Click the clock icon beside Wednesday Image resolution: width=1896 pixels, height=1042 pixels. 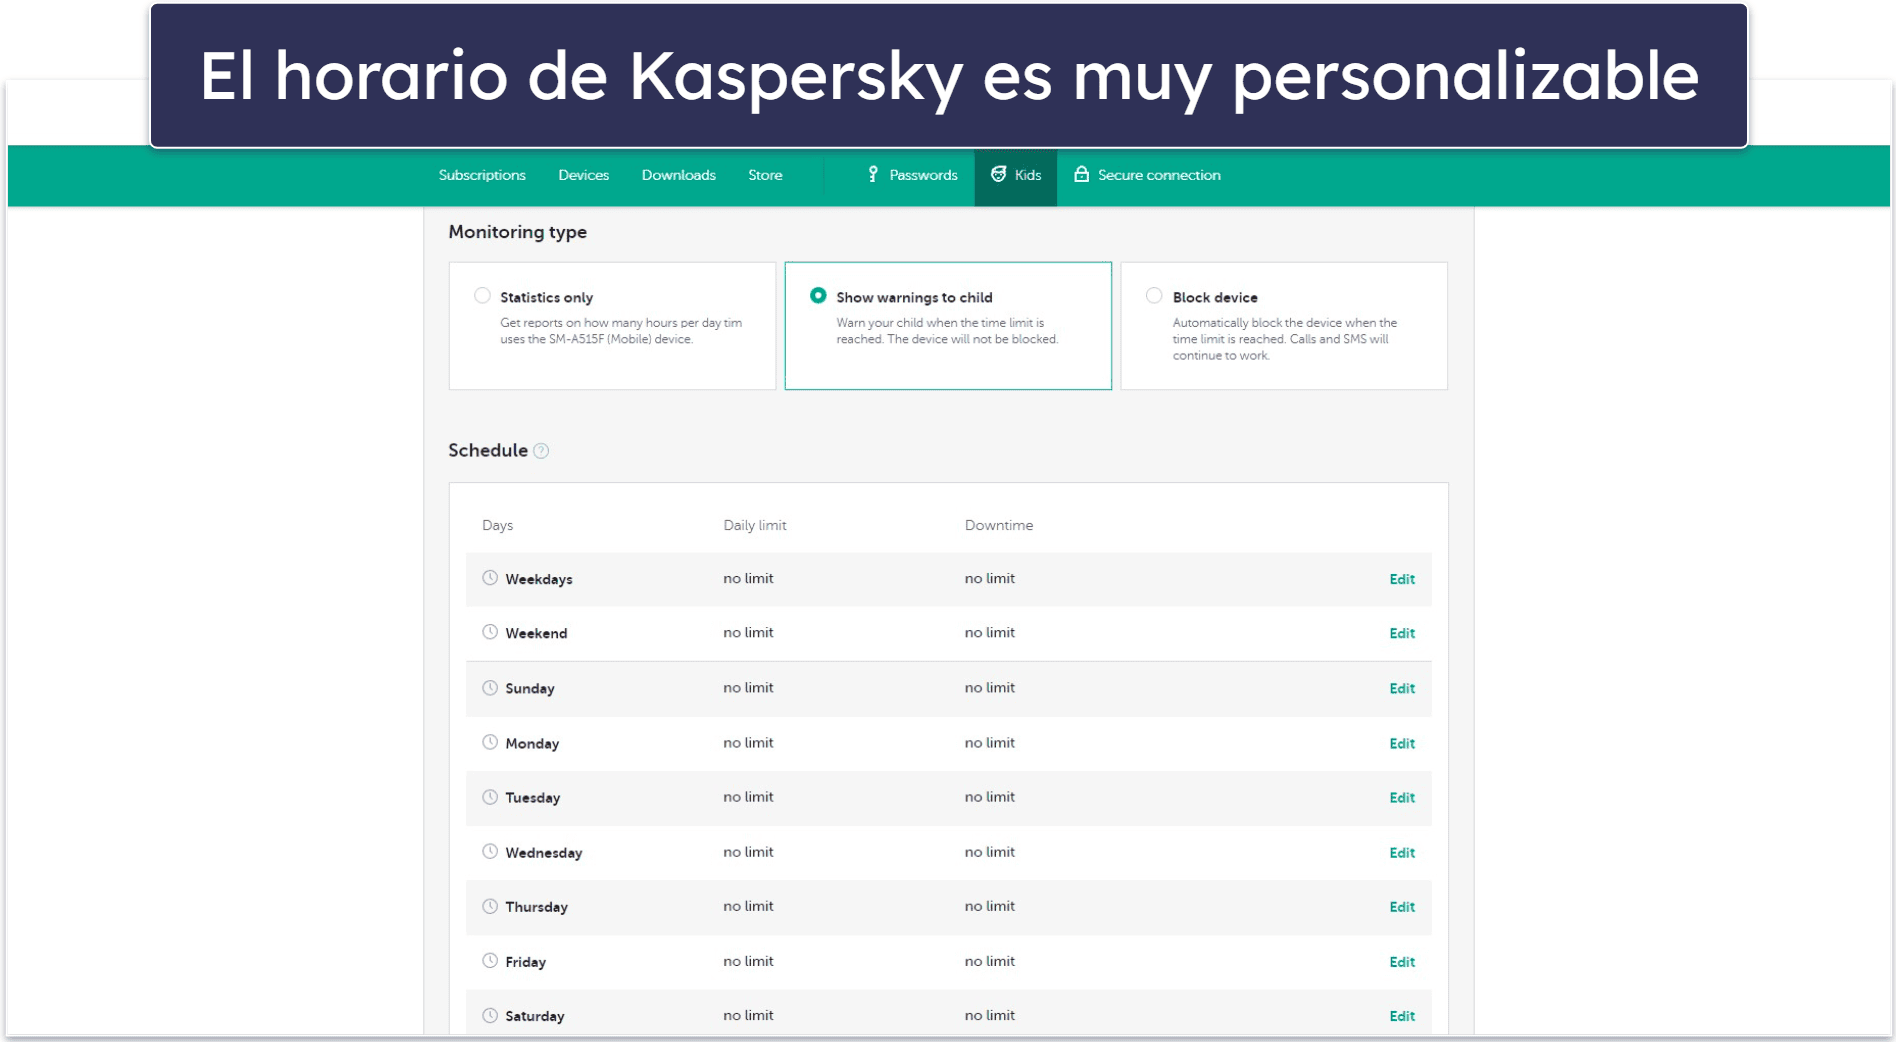click(490, 852)
